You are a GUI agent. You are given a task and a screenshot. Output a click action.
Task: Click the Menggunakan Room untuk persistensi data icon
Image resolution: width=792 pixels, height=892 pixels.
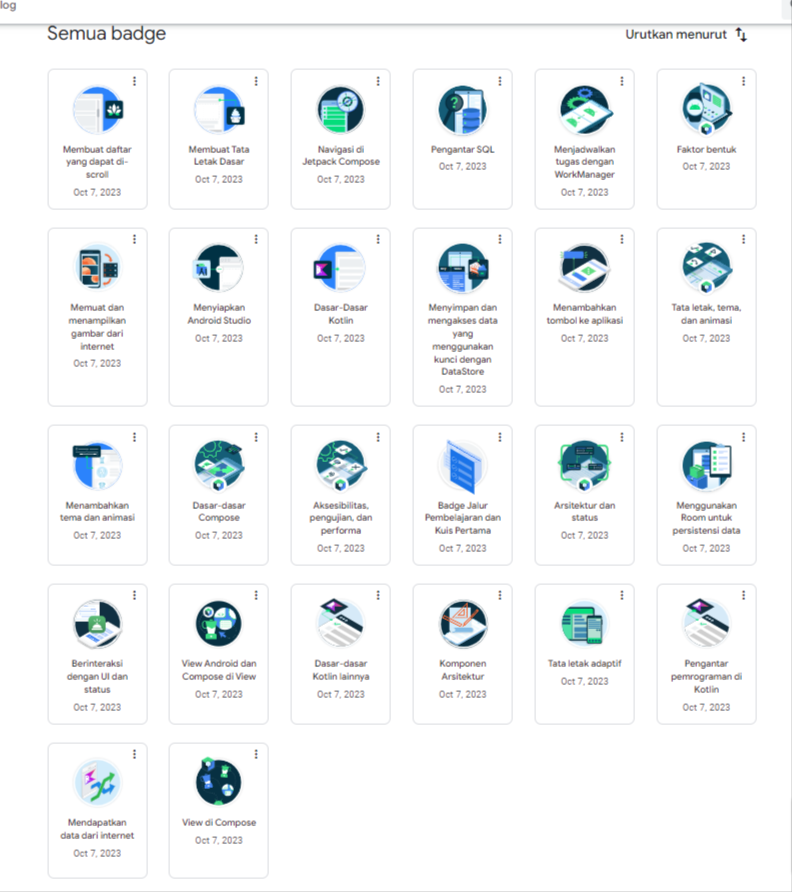707,466
